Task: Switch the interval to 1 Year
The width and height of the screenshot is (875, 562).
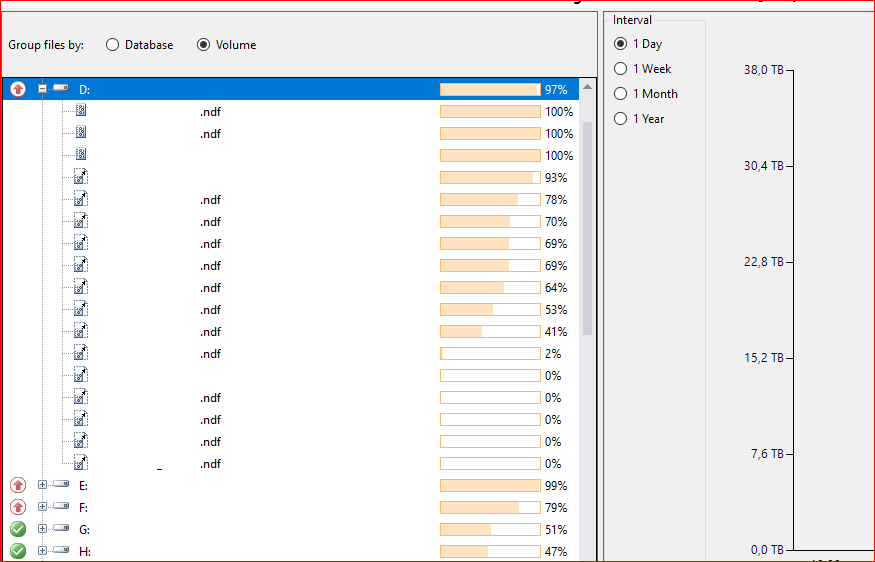Action: 621,119
